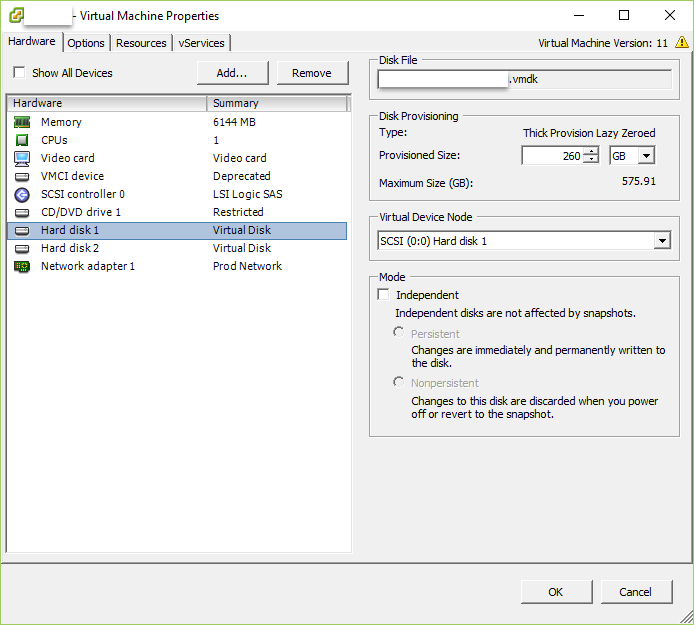Click the SCSI controller 0 icon

[22, 195]
